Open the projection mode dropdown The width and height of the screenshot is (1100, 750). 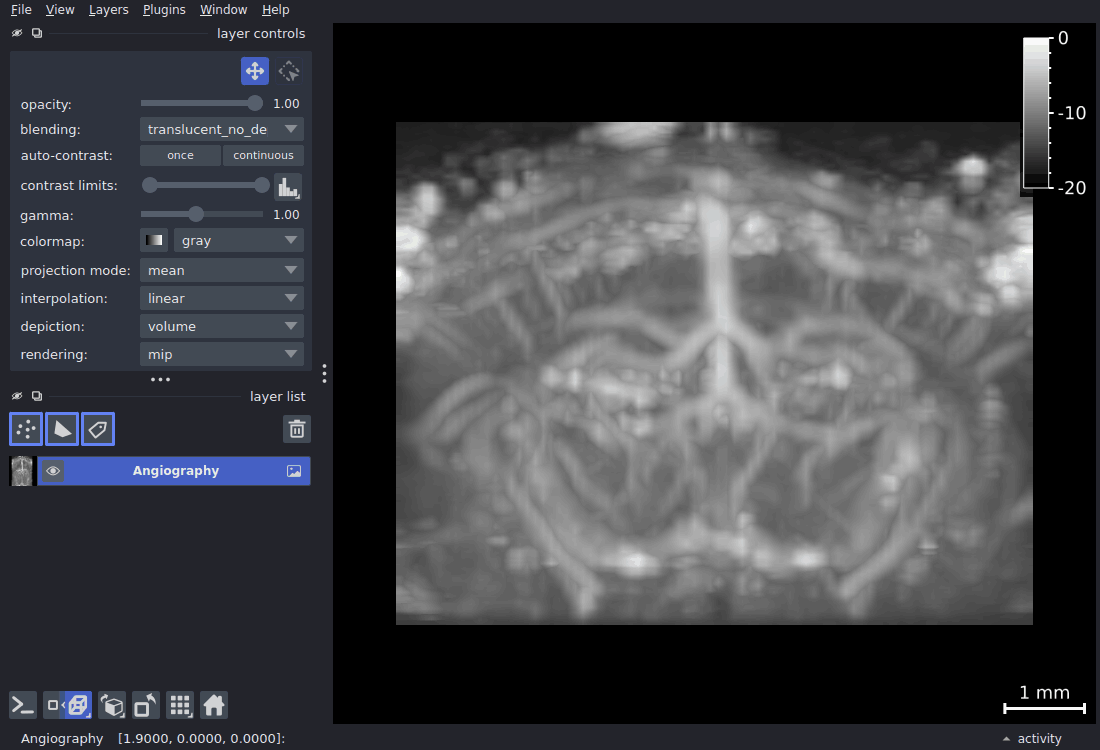[222, 270]
